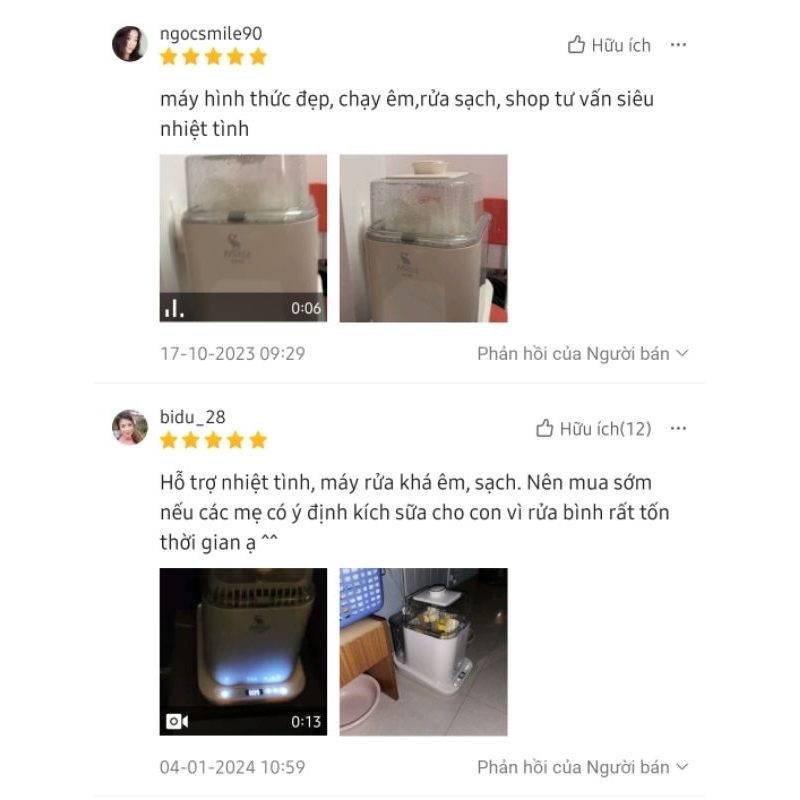Expand seller reply under ngocsmile90's review
This screenshot has height=800, width=800.
coord(583,354)
